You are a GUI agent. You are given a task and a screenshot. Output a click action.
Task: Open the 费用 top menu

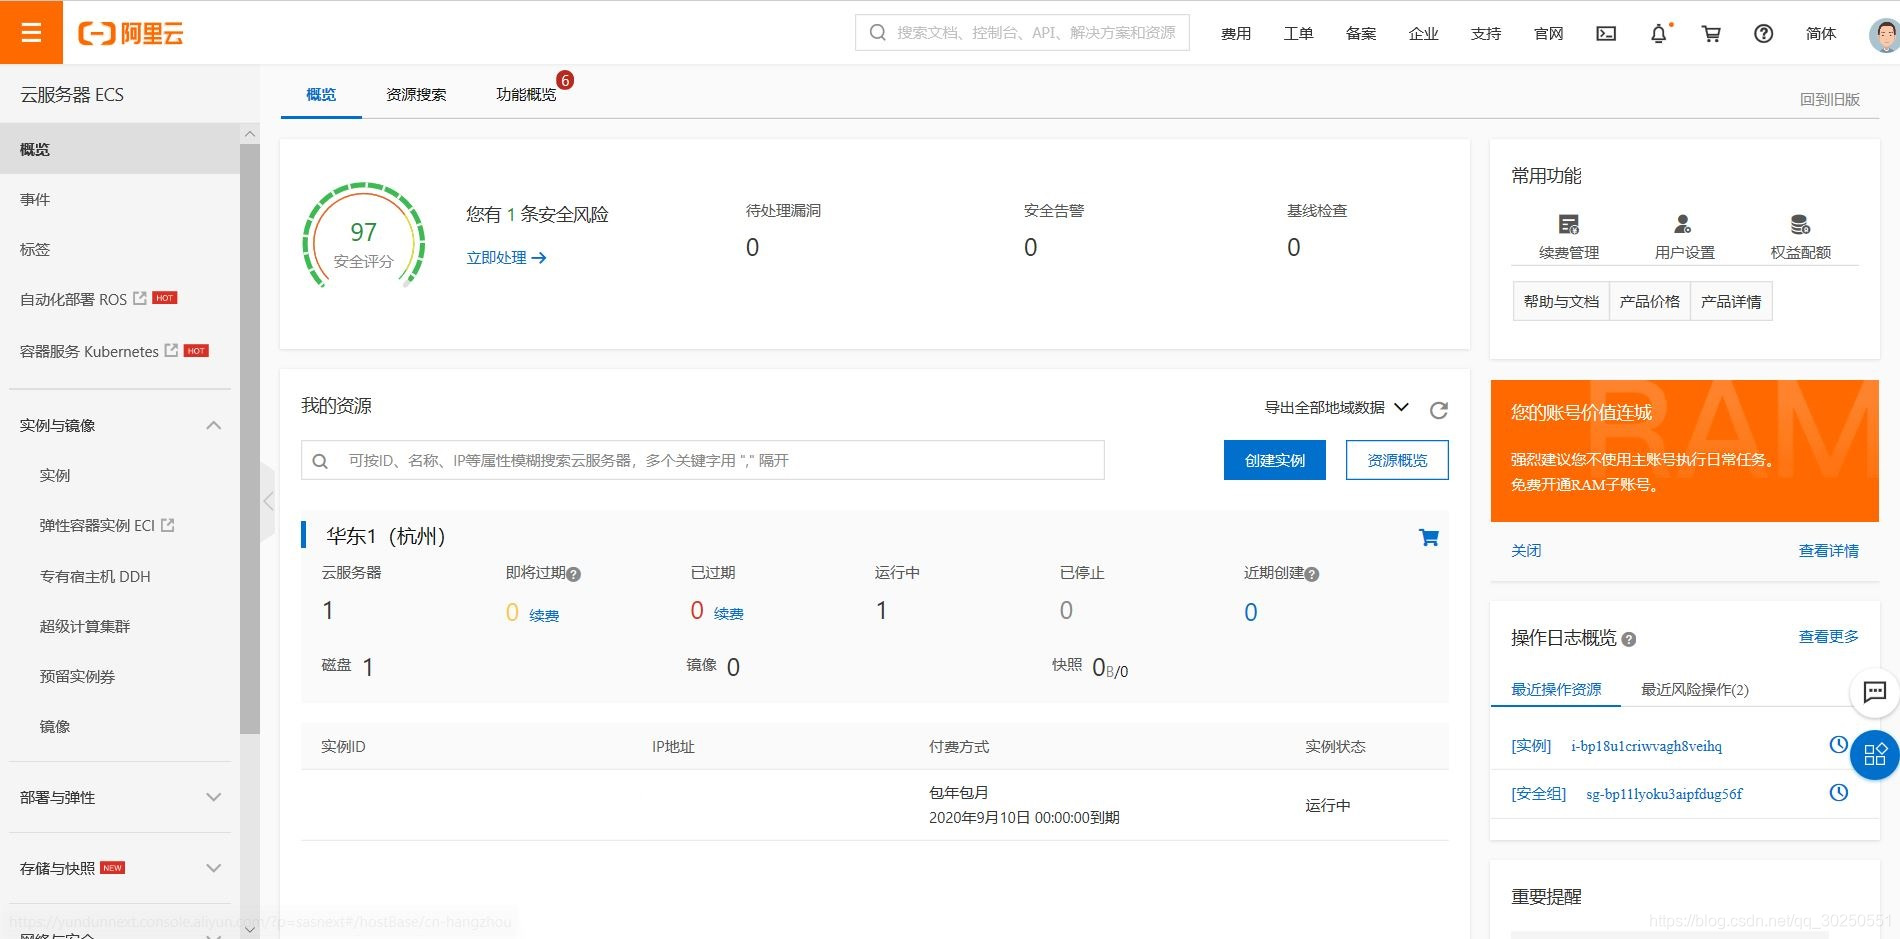tap(1236, 33)
